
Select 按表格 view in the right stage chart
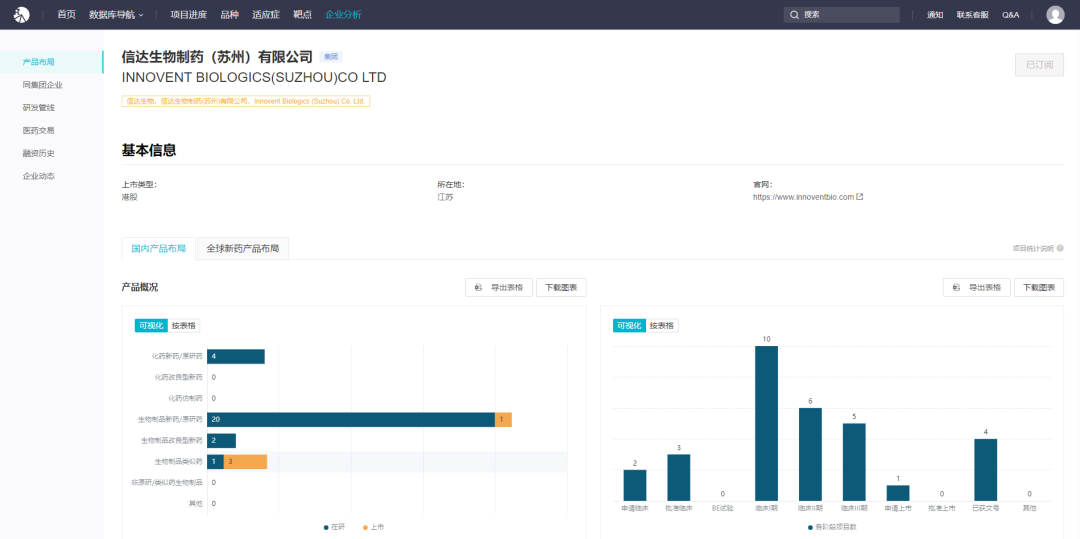pyautogui.click(x=663, y=326)
